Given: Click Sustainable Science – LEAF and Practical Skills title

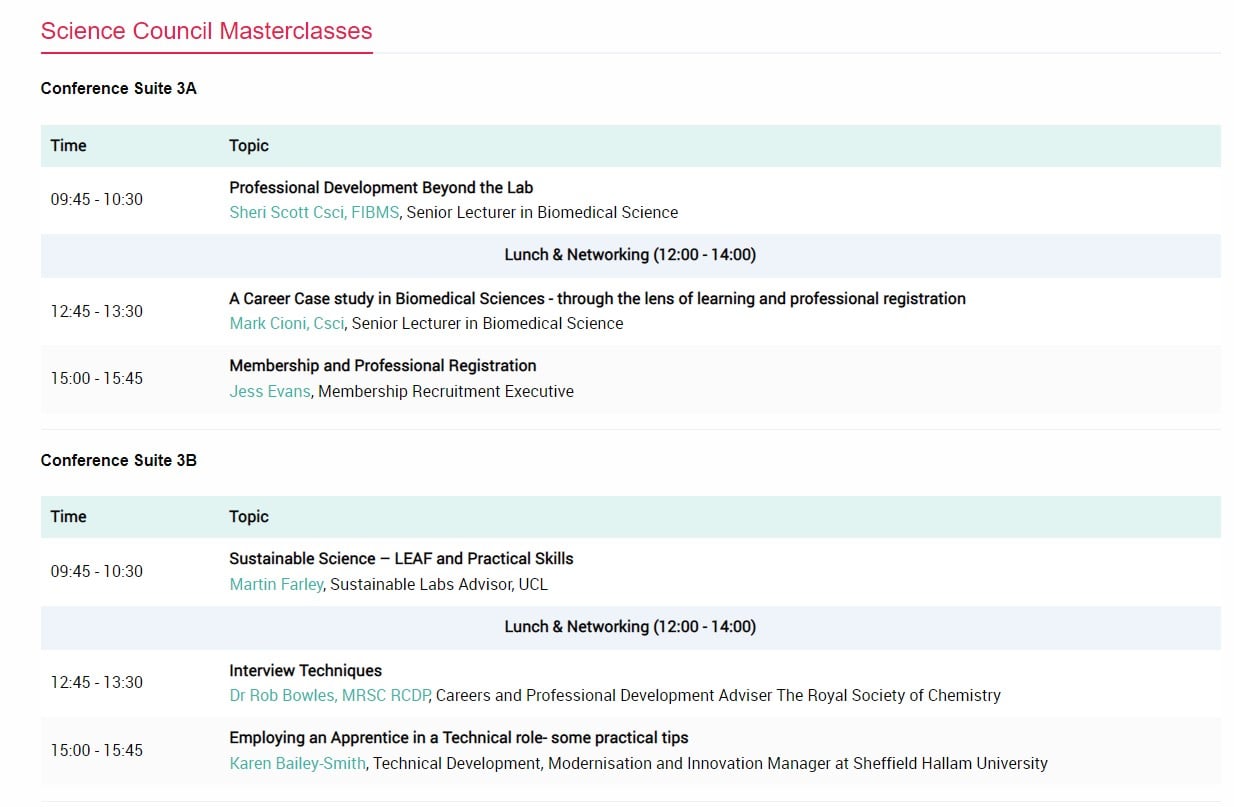Looking at the screenshot, I should 401,558.
